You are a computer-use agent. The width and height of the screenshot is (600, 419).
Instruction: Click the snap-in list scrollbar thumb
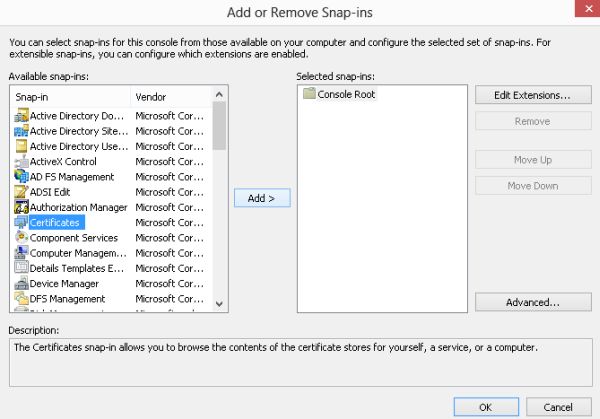point(219,126)
